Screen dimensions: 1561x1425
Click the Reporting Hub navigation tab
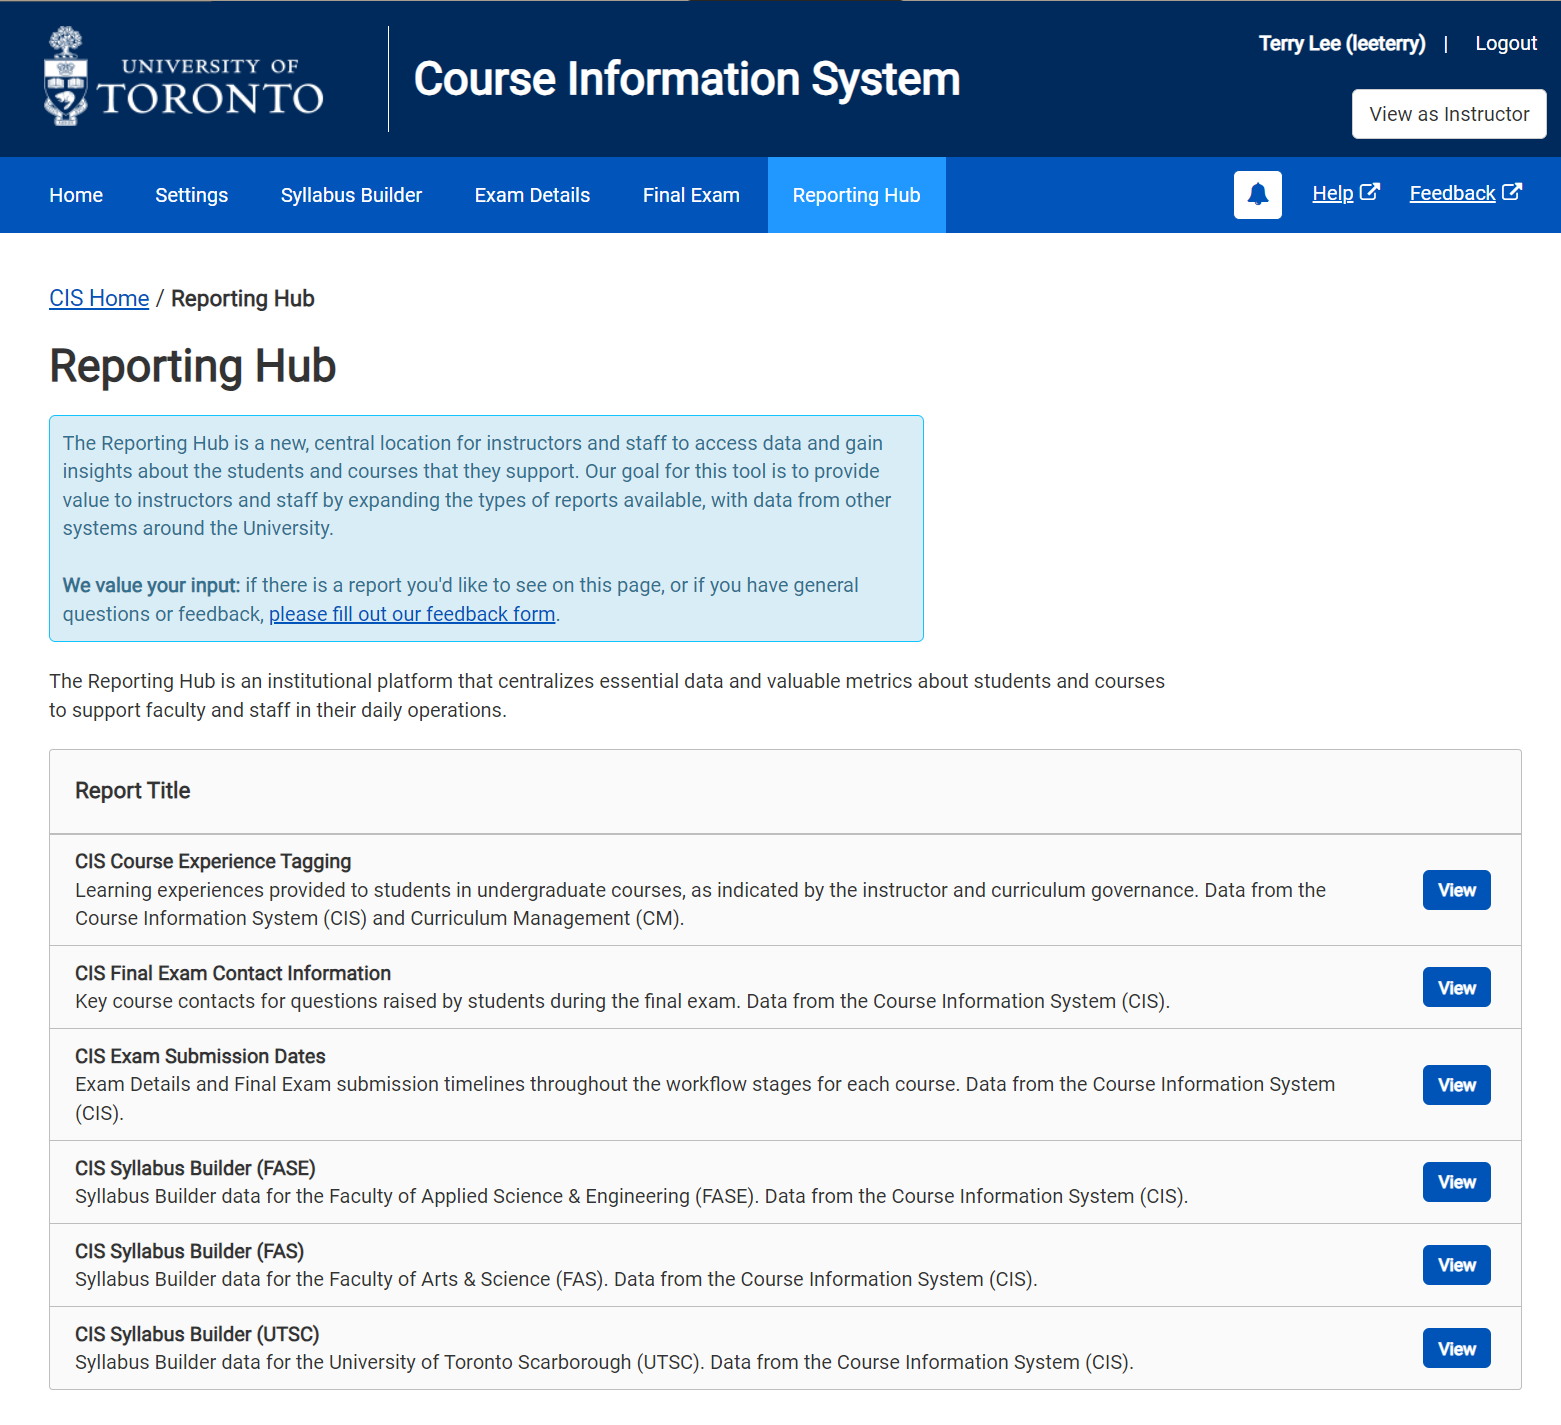tap(856, 195)
